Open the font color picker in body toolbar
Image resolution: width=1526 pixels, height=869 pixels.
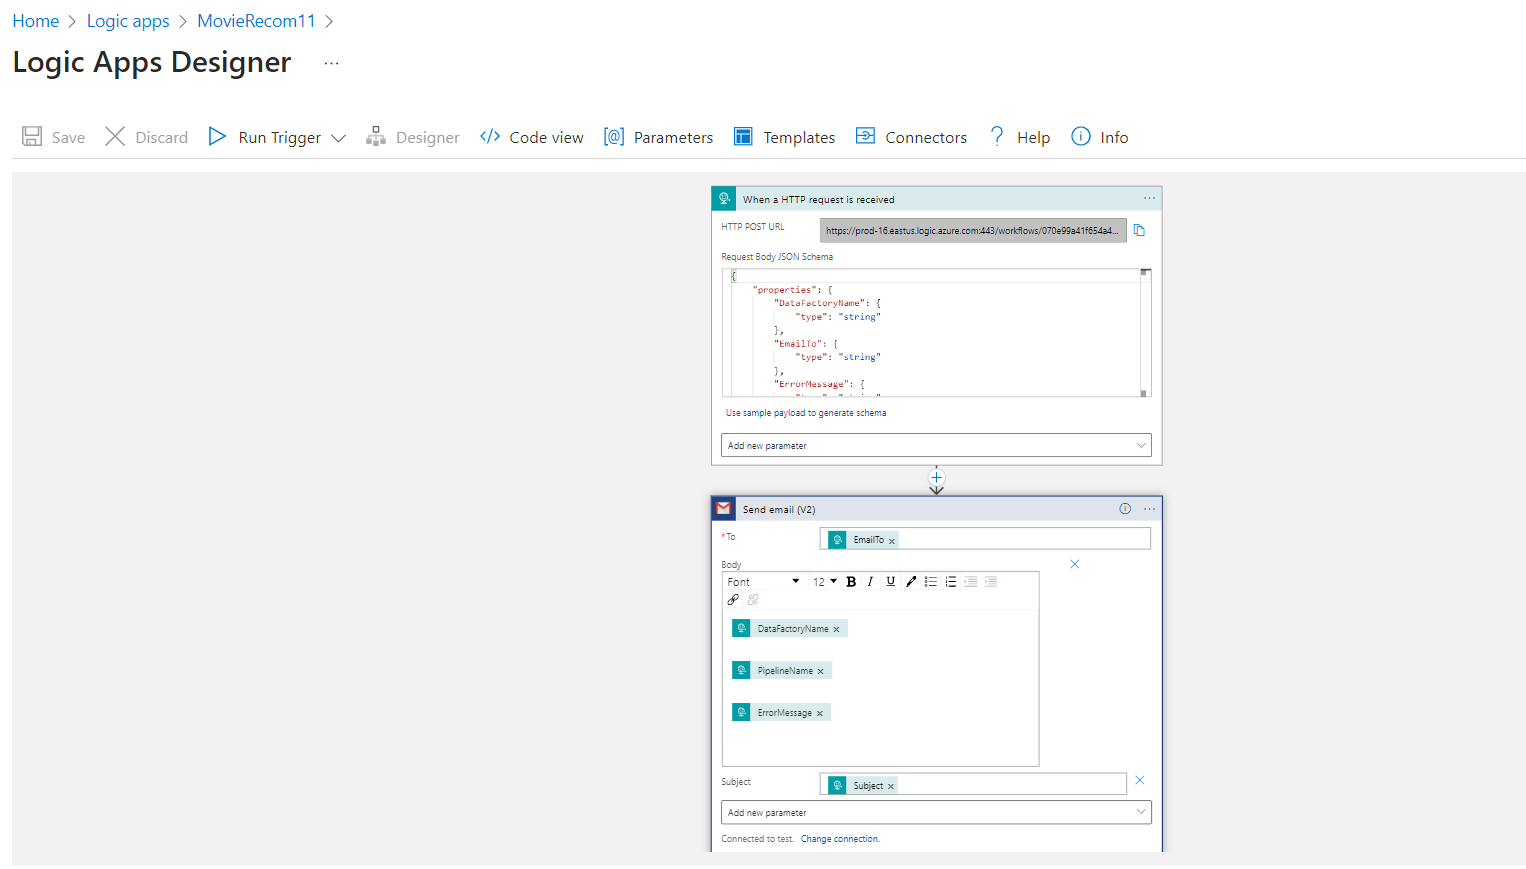910,581
